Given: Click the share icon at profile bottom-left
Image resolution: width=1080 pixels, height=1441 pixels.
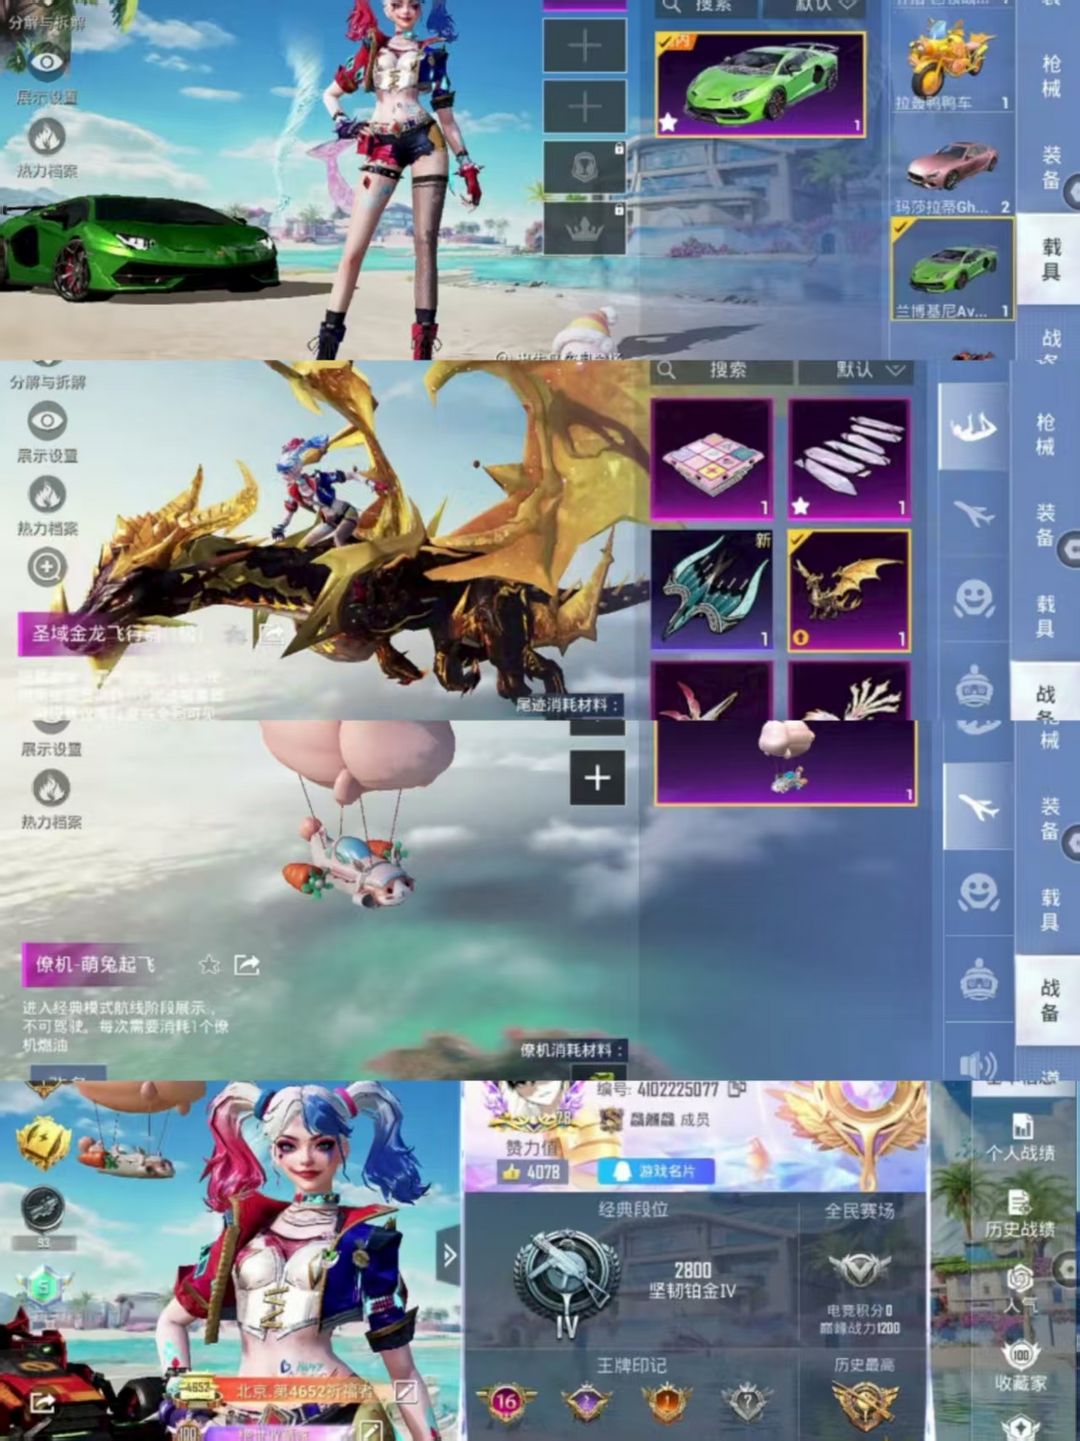Looking at the screenshot, I should (42, 1403).
